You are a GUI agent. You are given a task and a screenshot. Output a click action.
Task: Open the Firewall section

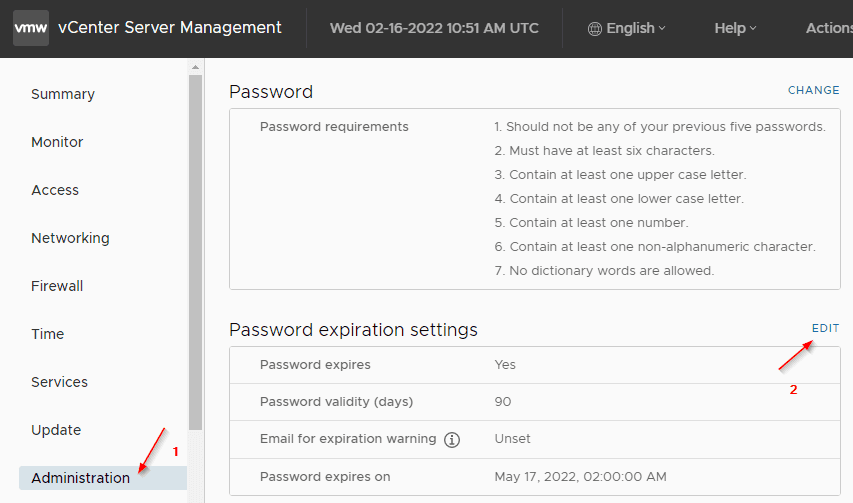(57, 286)
